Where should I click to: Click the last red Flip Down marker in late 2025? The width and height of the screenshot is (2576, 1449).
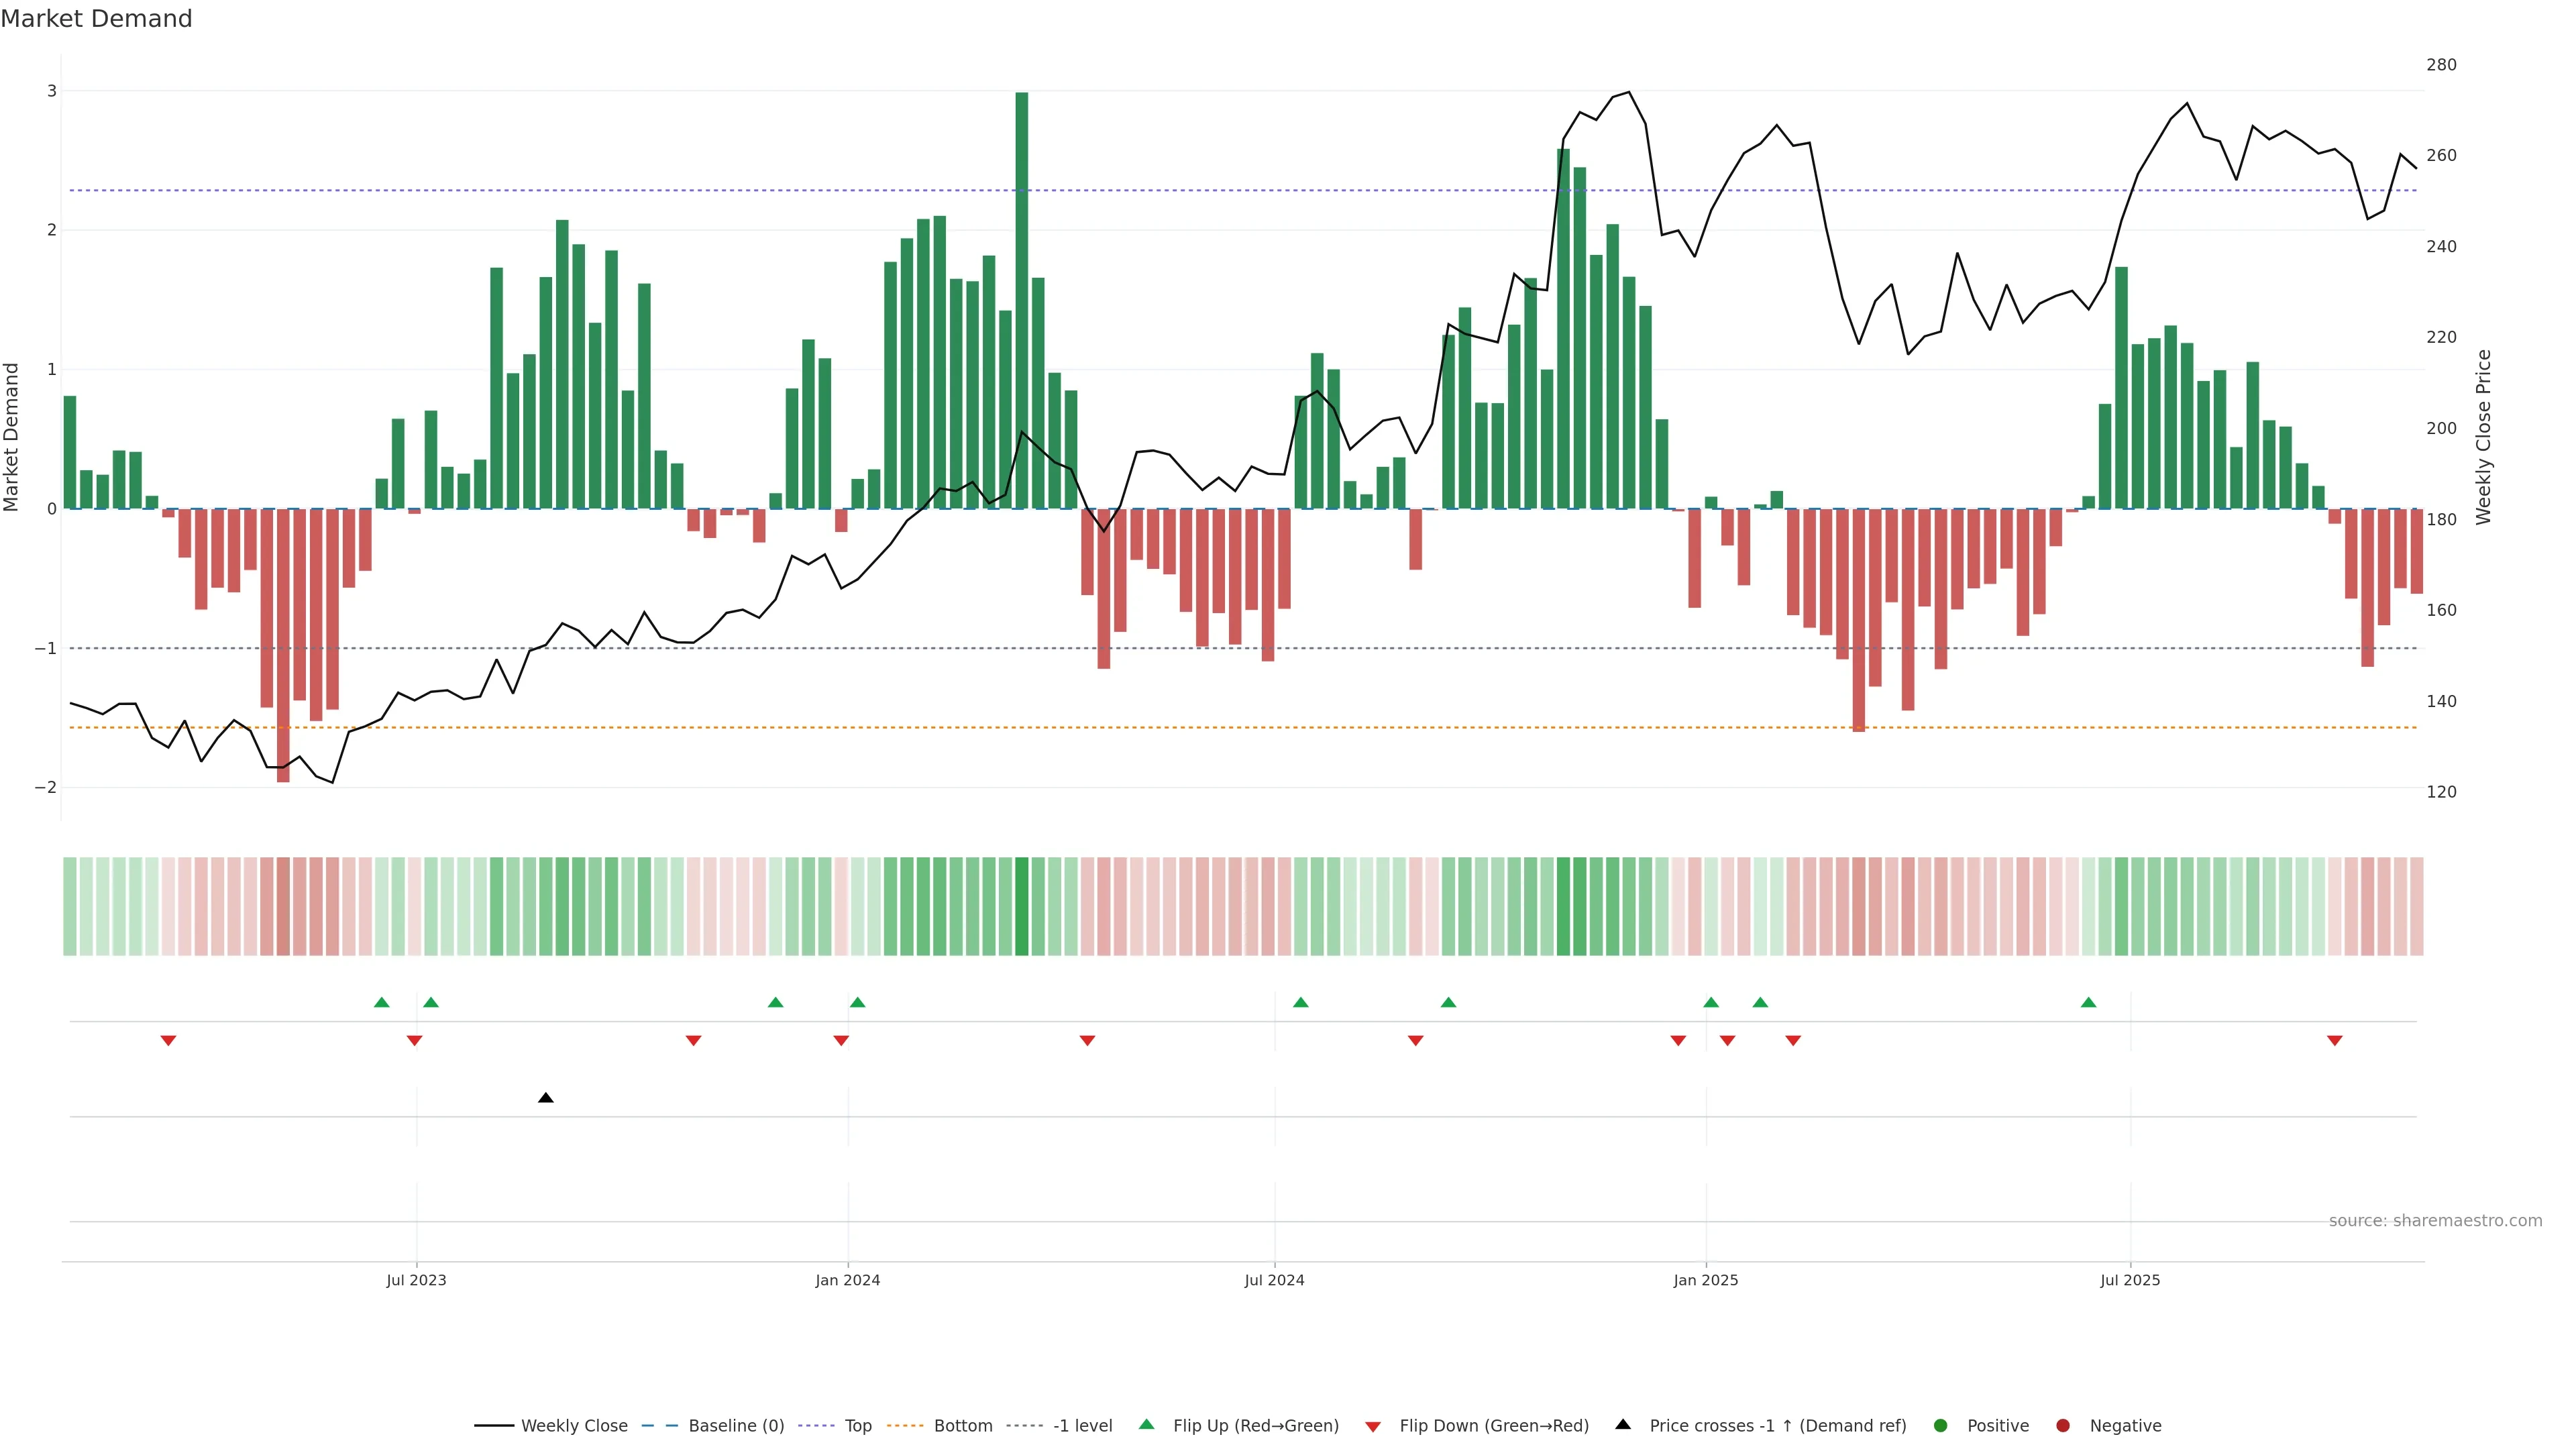[2334, 1041]
